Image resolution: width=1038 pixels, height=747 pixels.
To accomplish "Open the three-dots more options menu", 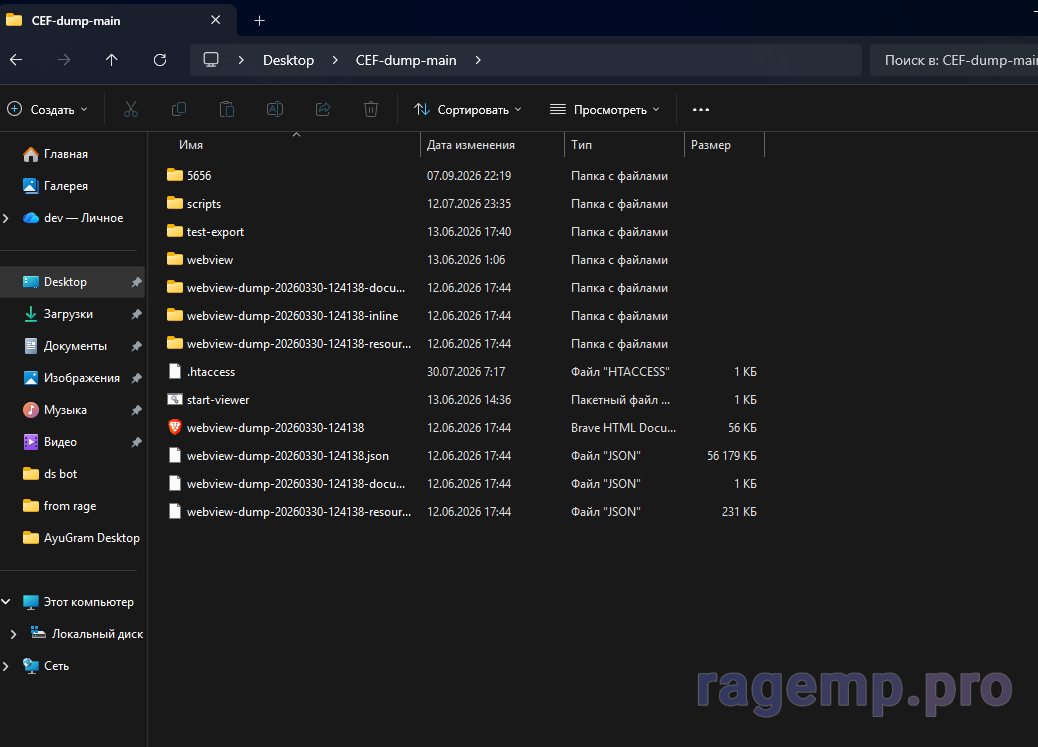I will pyautogui.click(x=700, y=109).
